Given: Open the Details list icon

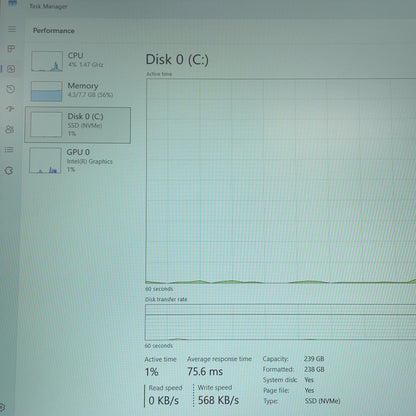Looking at the screenshot, I should [x=9, y=150].
